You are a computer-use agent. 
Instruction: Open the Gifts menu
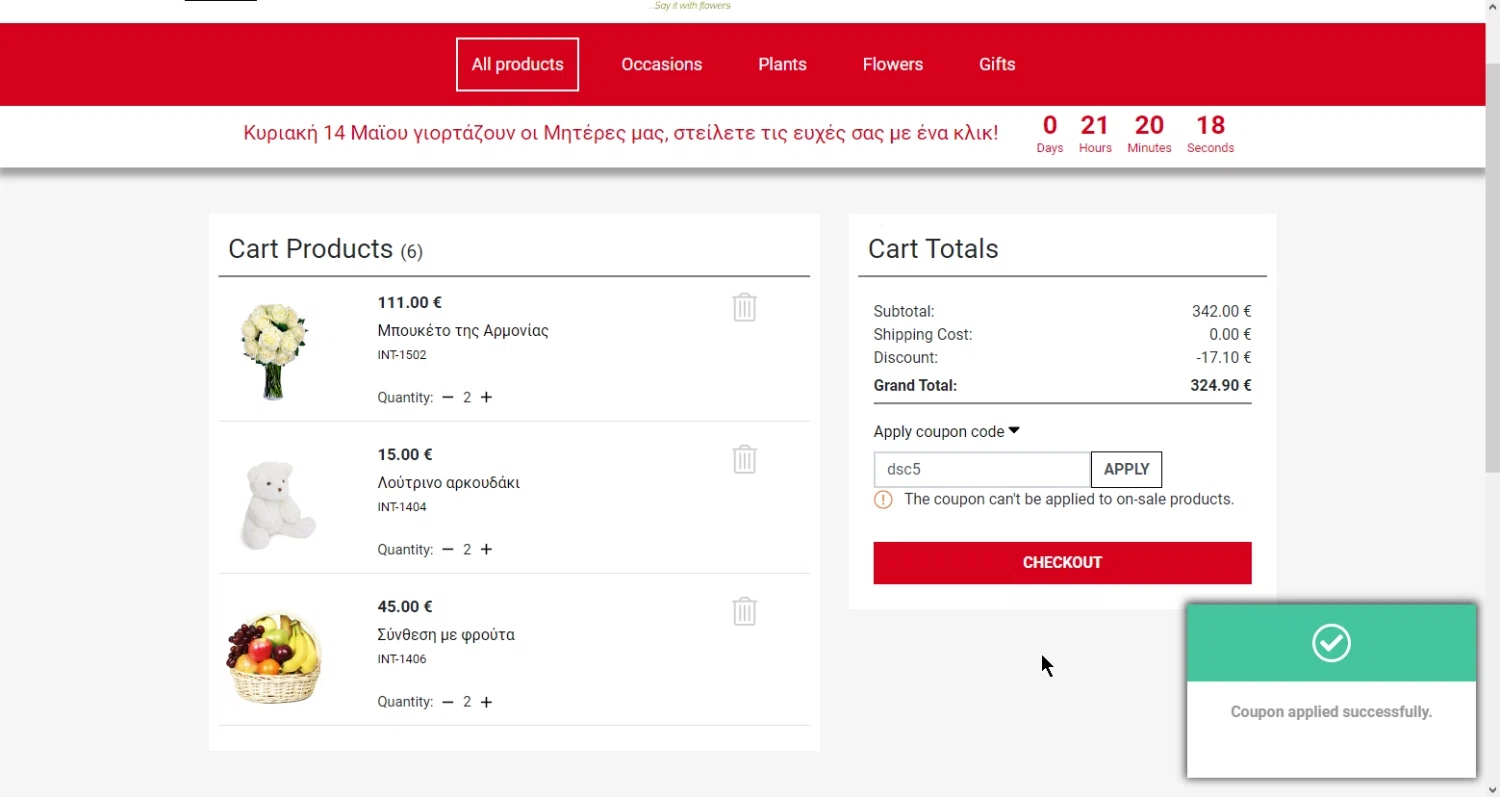point(997,64)
